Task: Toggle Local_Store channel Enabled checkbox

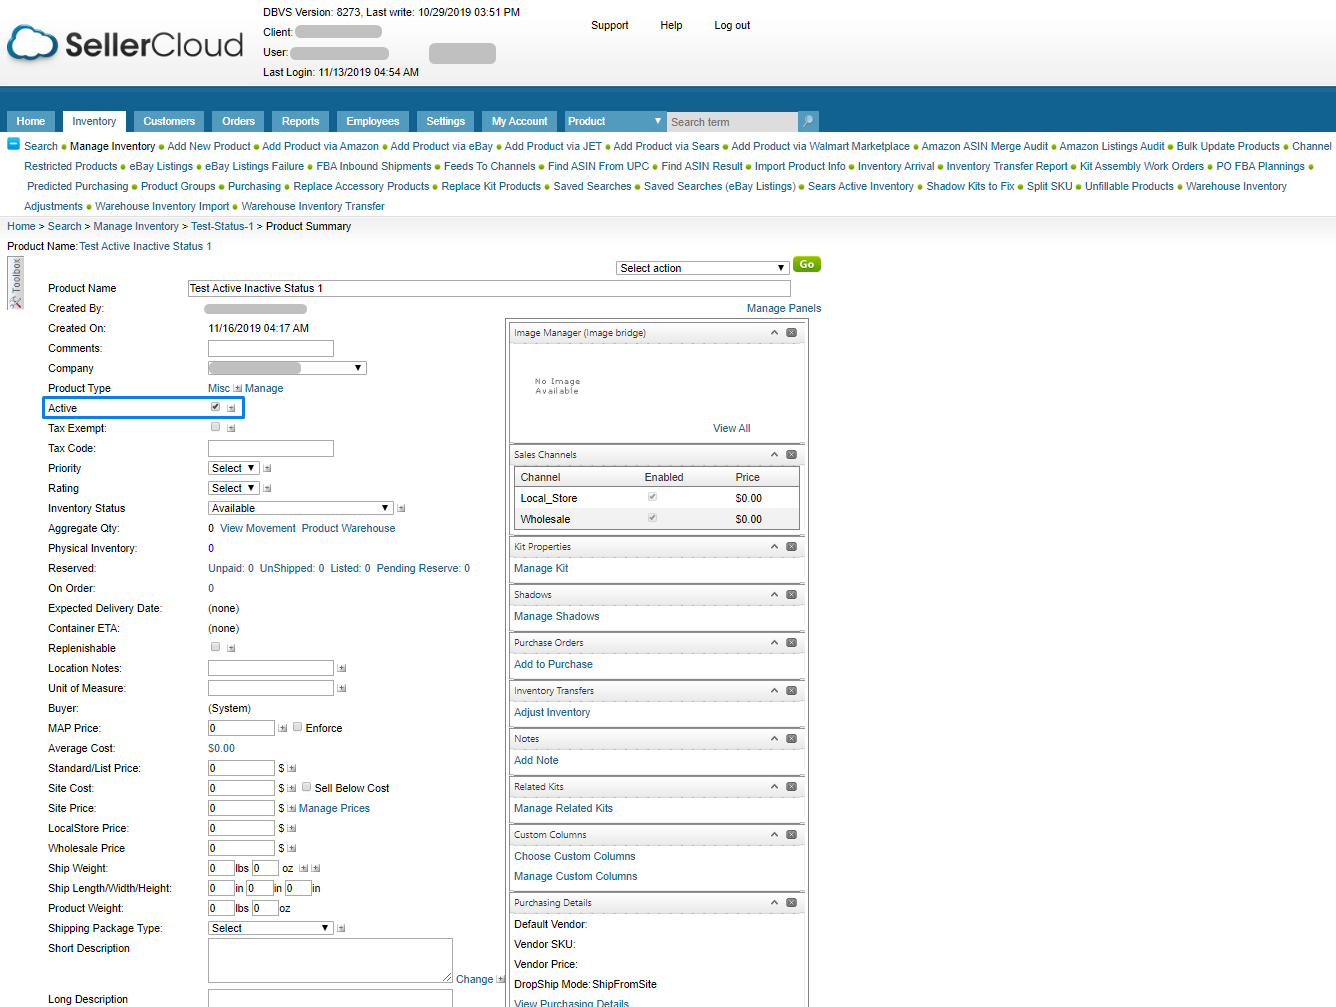Action: pos(652,497)
